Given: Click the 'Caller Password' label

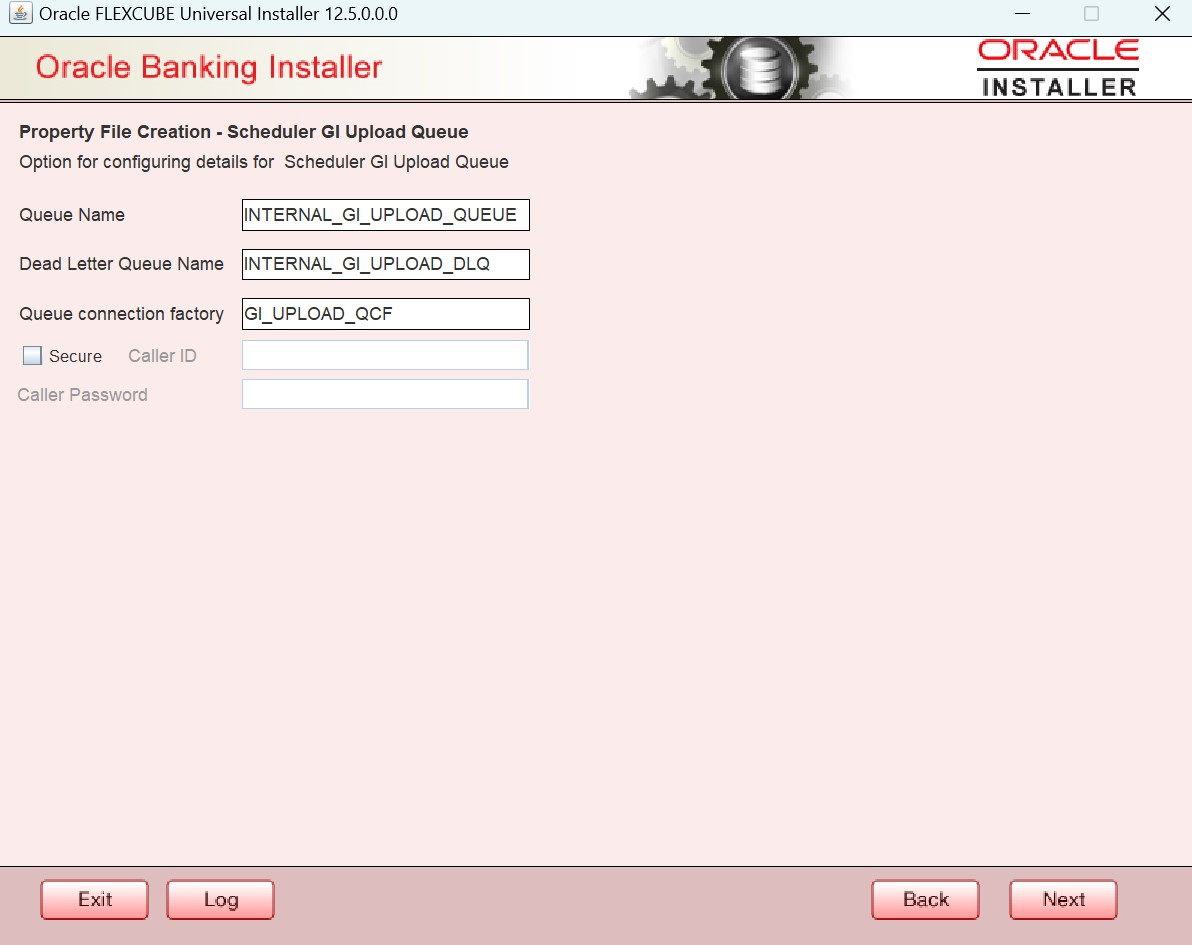Looking at the screenshot, I should [83, 395].
